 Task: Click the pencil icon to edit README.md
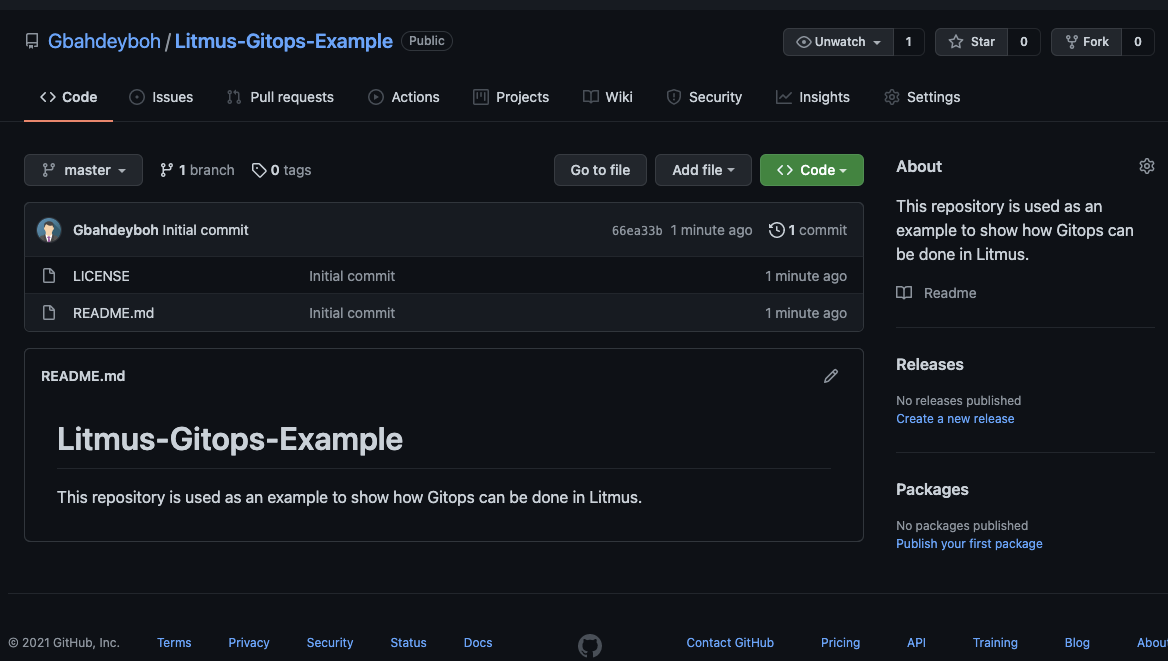pos(831,376)
